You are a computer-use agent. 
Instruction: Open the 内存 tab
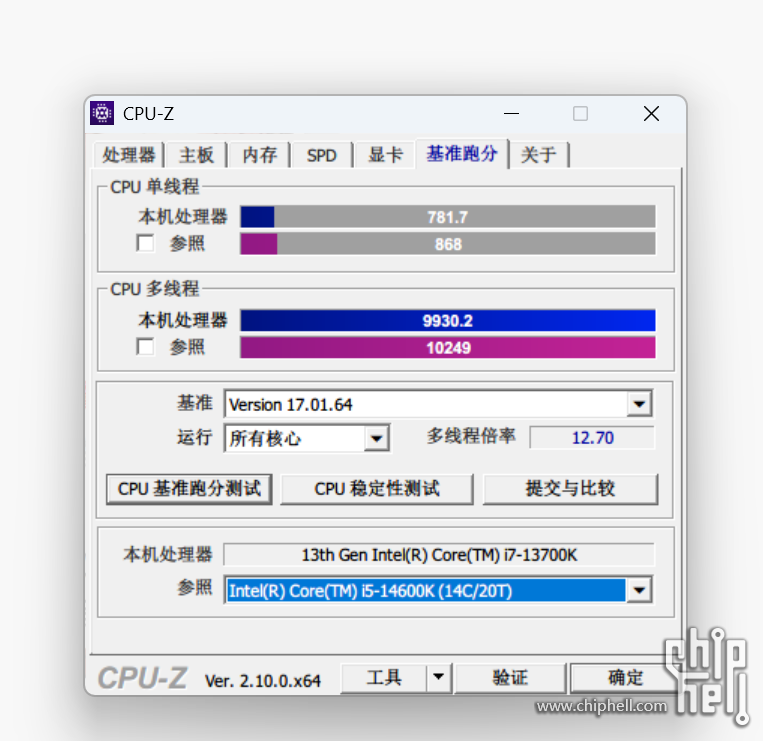pyautogui.click(x=259, y=155)
